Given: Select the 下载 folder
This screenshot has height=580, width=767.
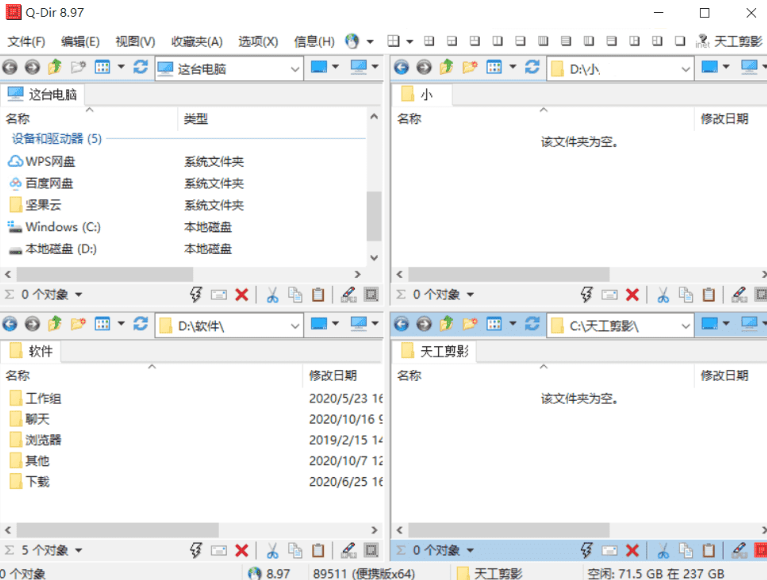Looking at the screenshot, I should pos(30,482).
